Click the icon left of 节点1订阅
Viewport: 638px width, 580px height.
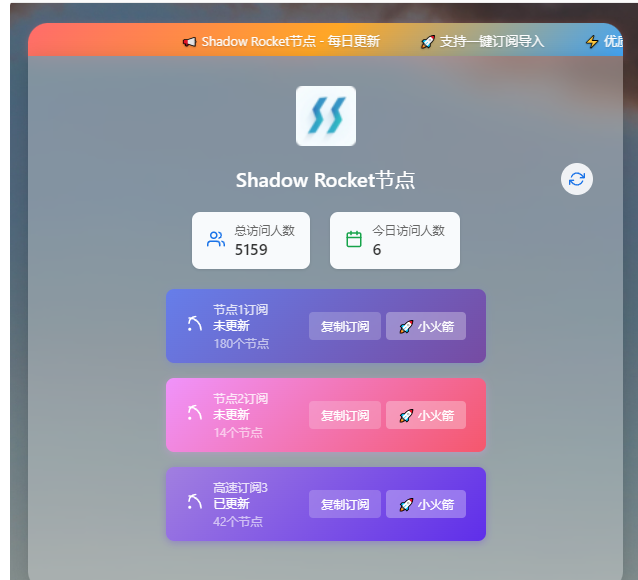194,323
